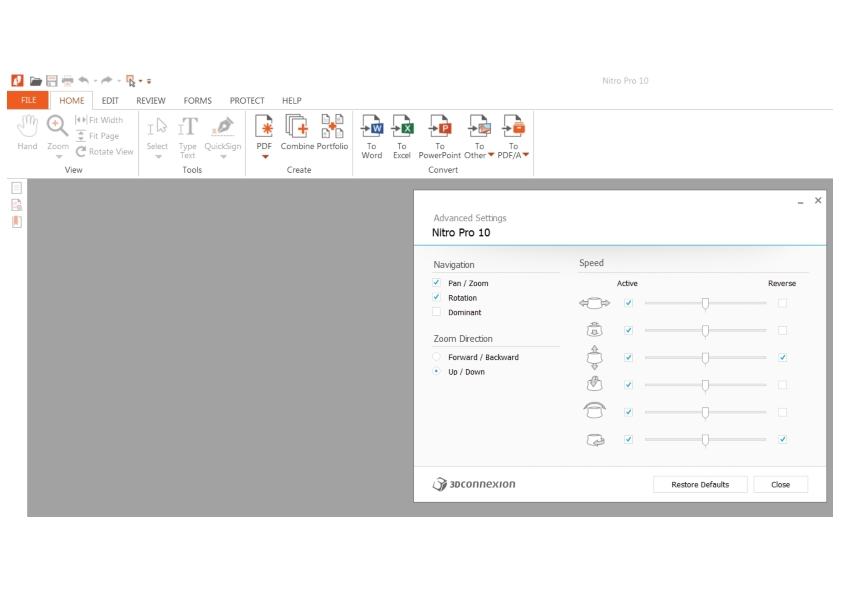Click the Restore Defaults button
The height and width of the screenshot is (595, 842).
[700, 484]
